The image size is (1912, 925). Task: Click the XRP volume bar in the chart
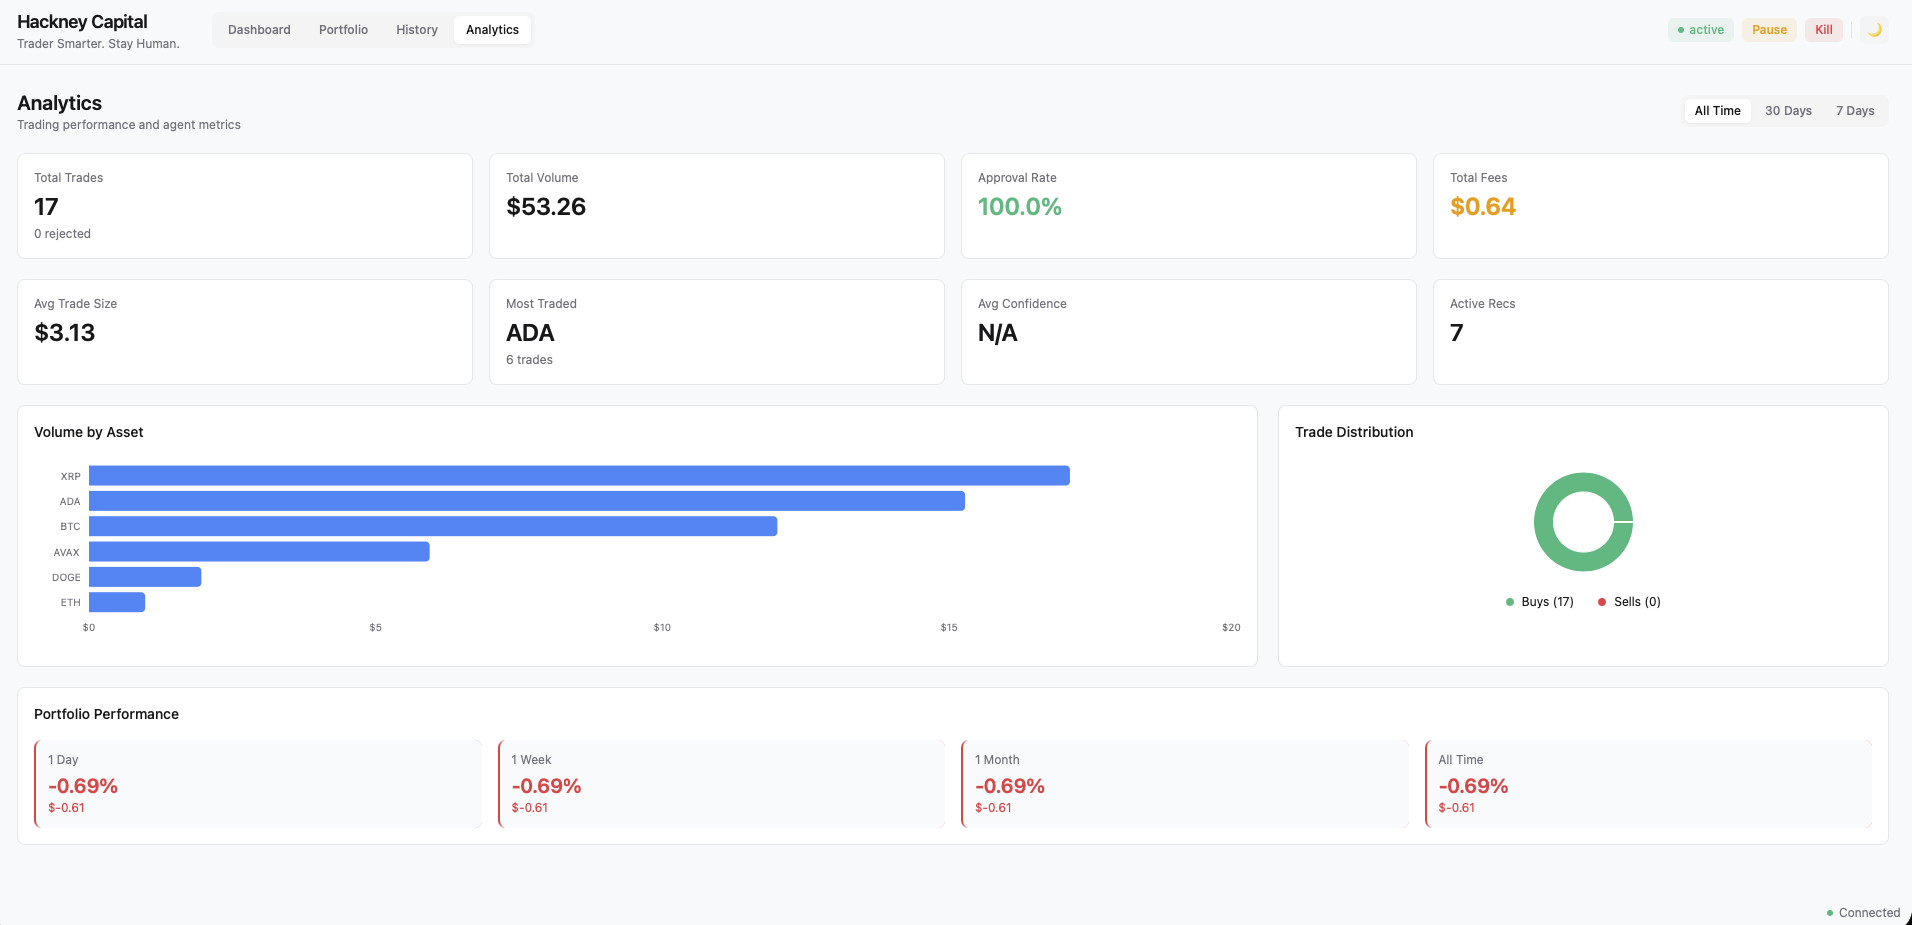pyautogui.click(x=578, y=475)
